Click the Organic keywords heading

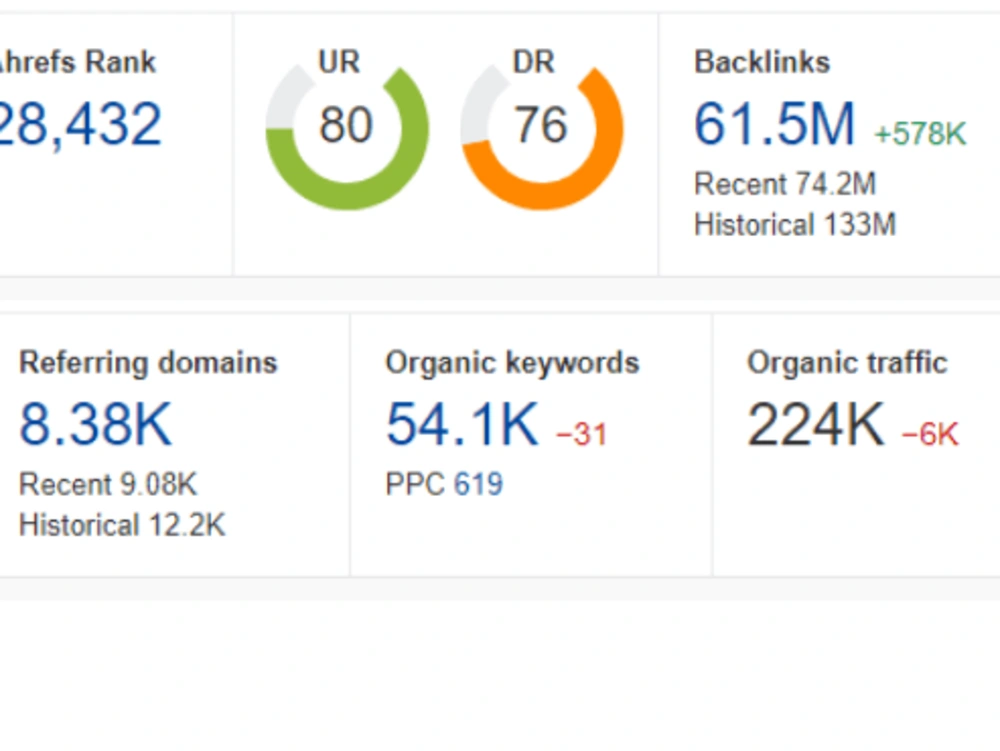tap(512, 363)
